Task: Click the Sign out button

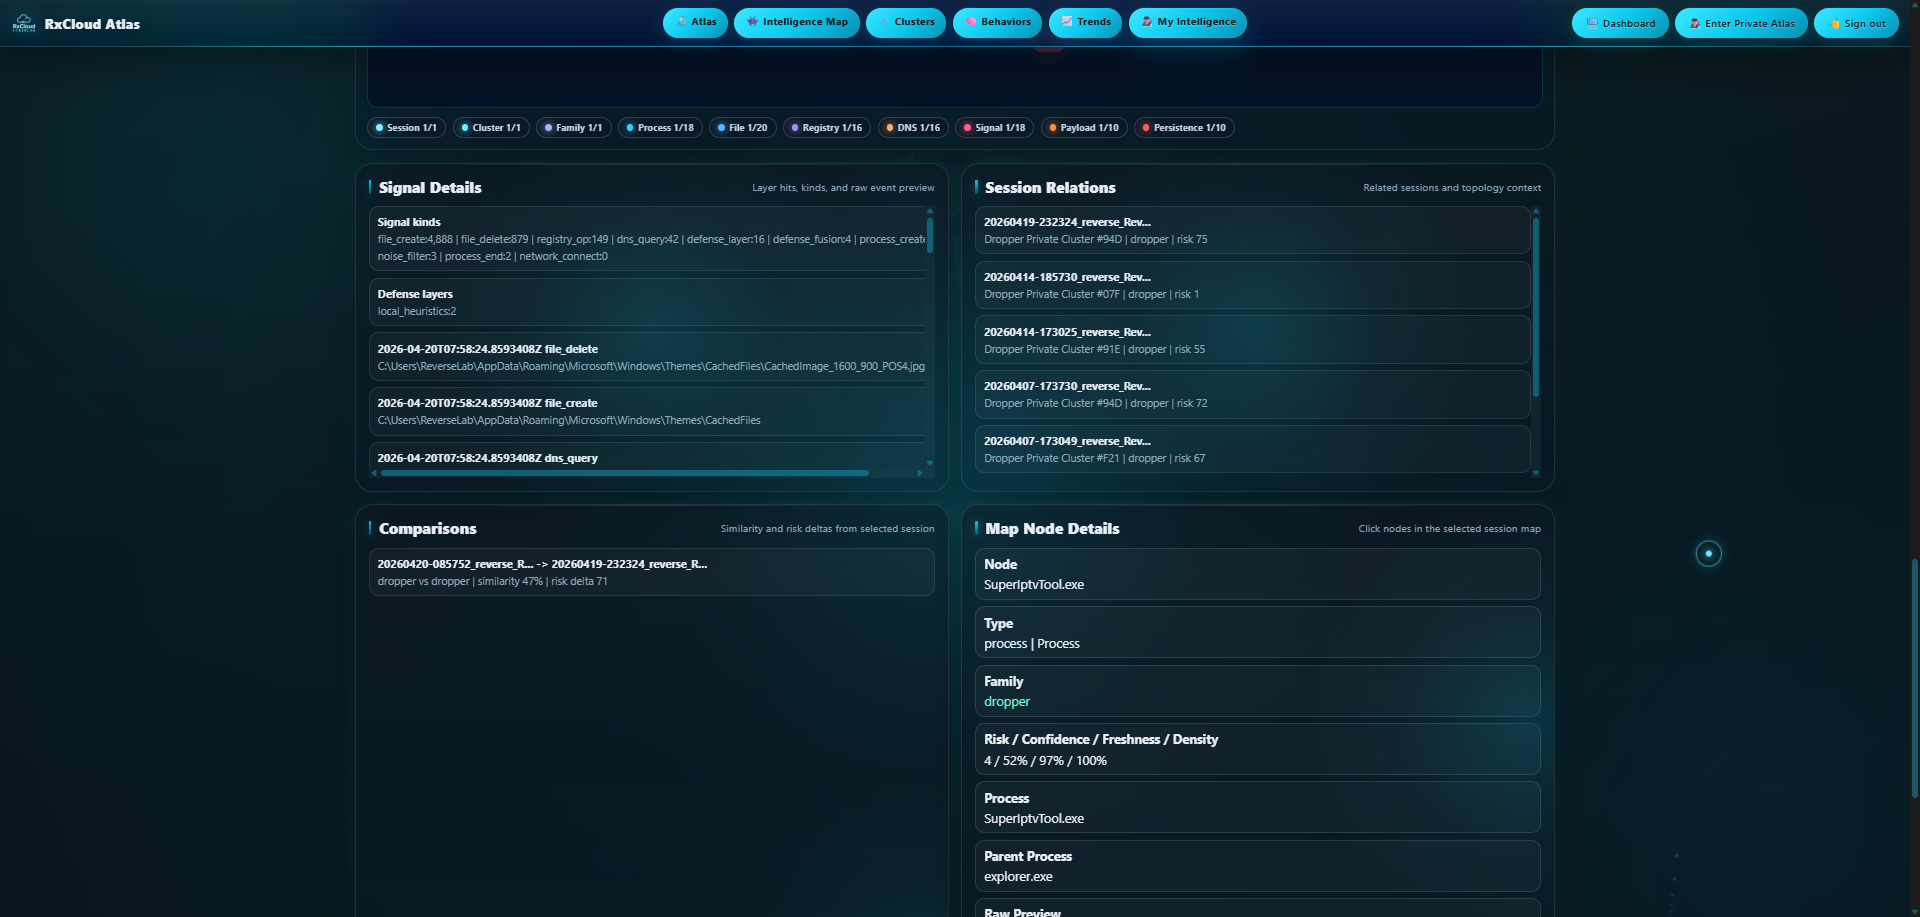Action: (x=1856, y=23)
